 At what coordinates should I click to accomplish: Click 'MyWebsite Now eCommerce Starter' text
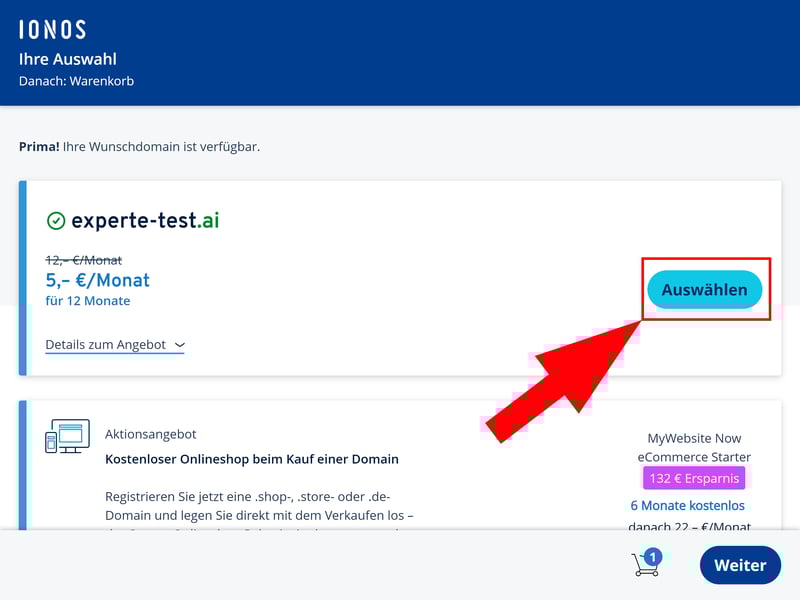(694, 447)
